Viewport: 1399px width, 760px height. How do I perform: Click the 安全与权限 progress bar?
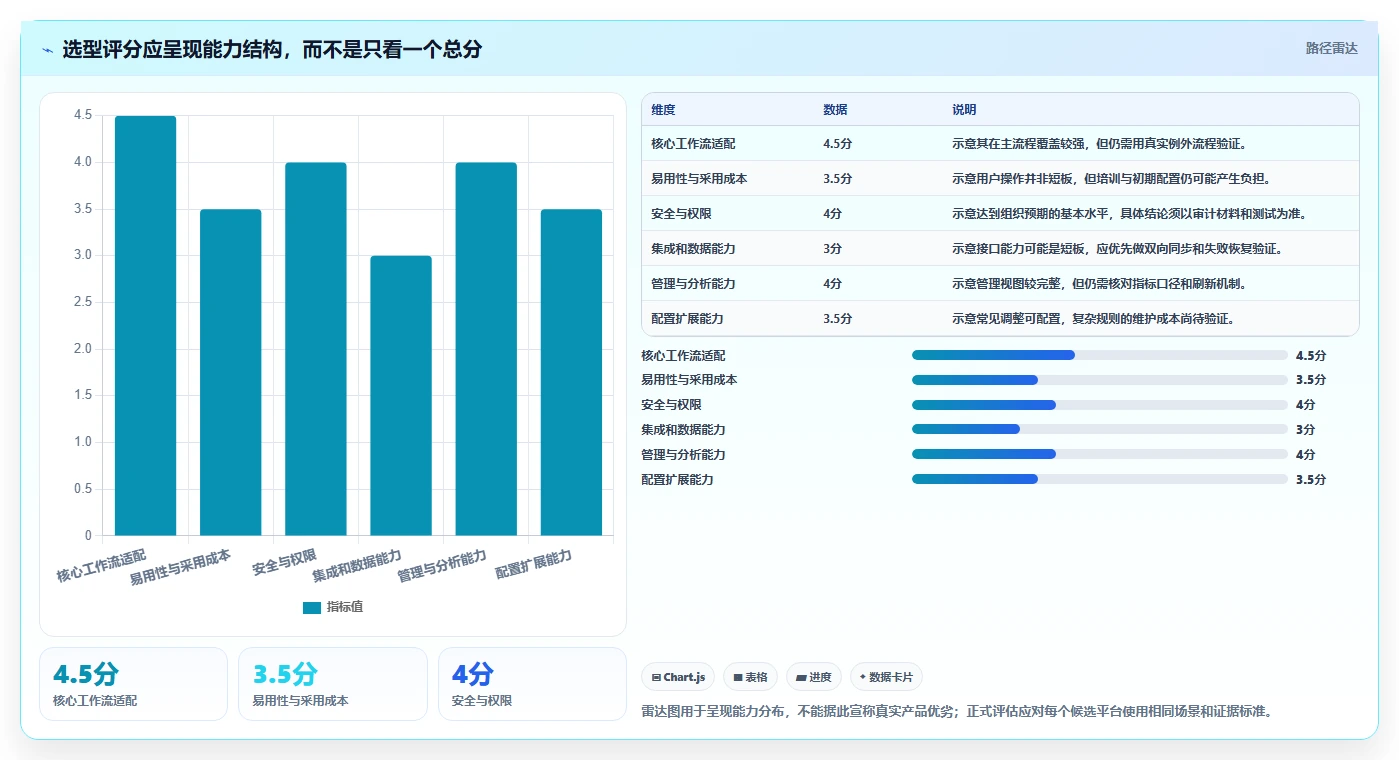point(1100,405)
